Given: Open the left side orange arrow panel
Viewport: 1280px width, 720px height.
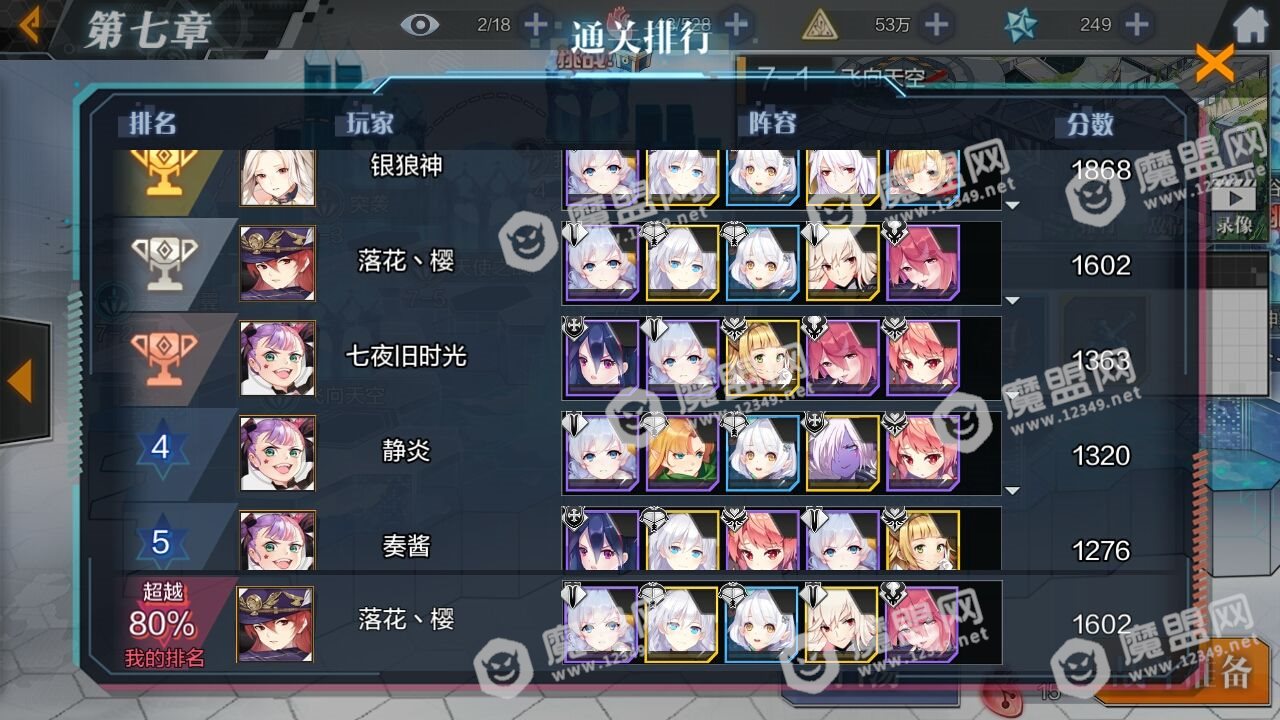Looking at the screenshot, I should coord(20,381).
